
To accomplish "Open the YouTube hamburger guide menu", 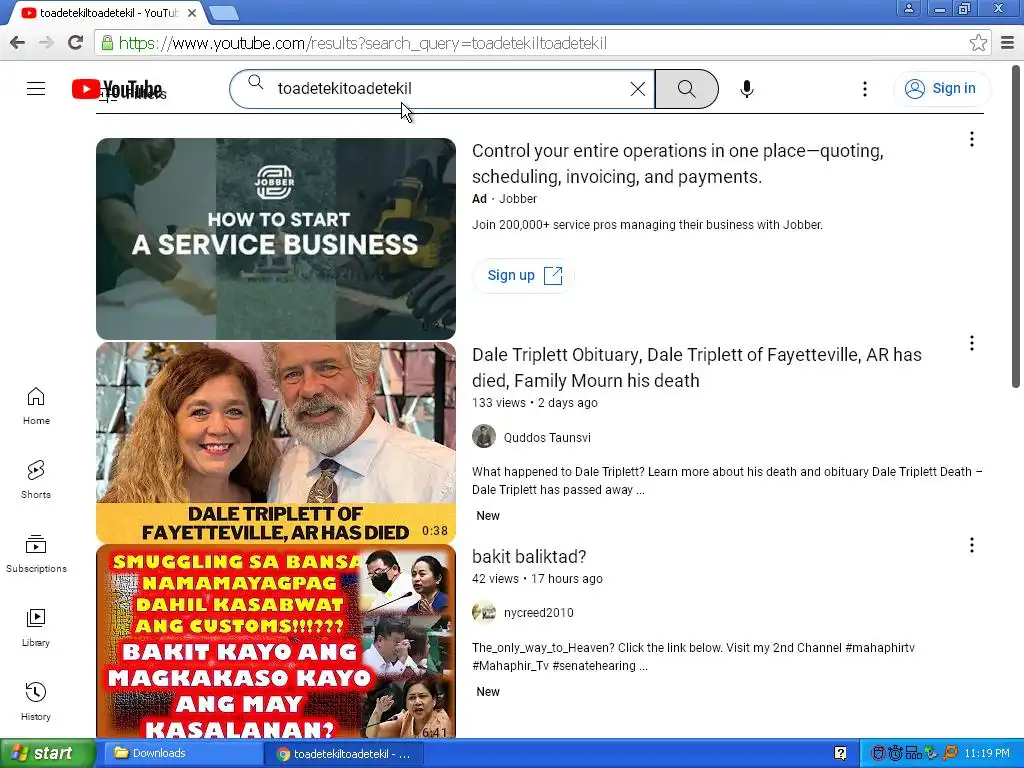I will (36, 88).
